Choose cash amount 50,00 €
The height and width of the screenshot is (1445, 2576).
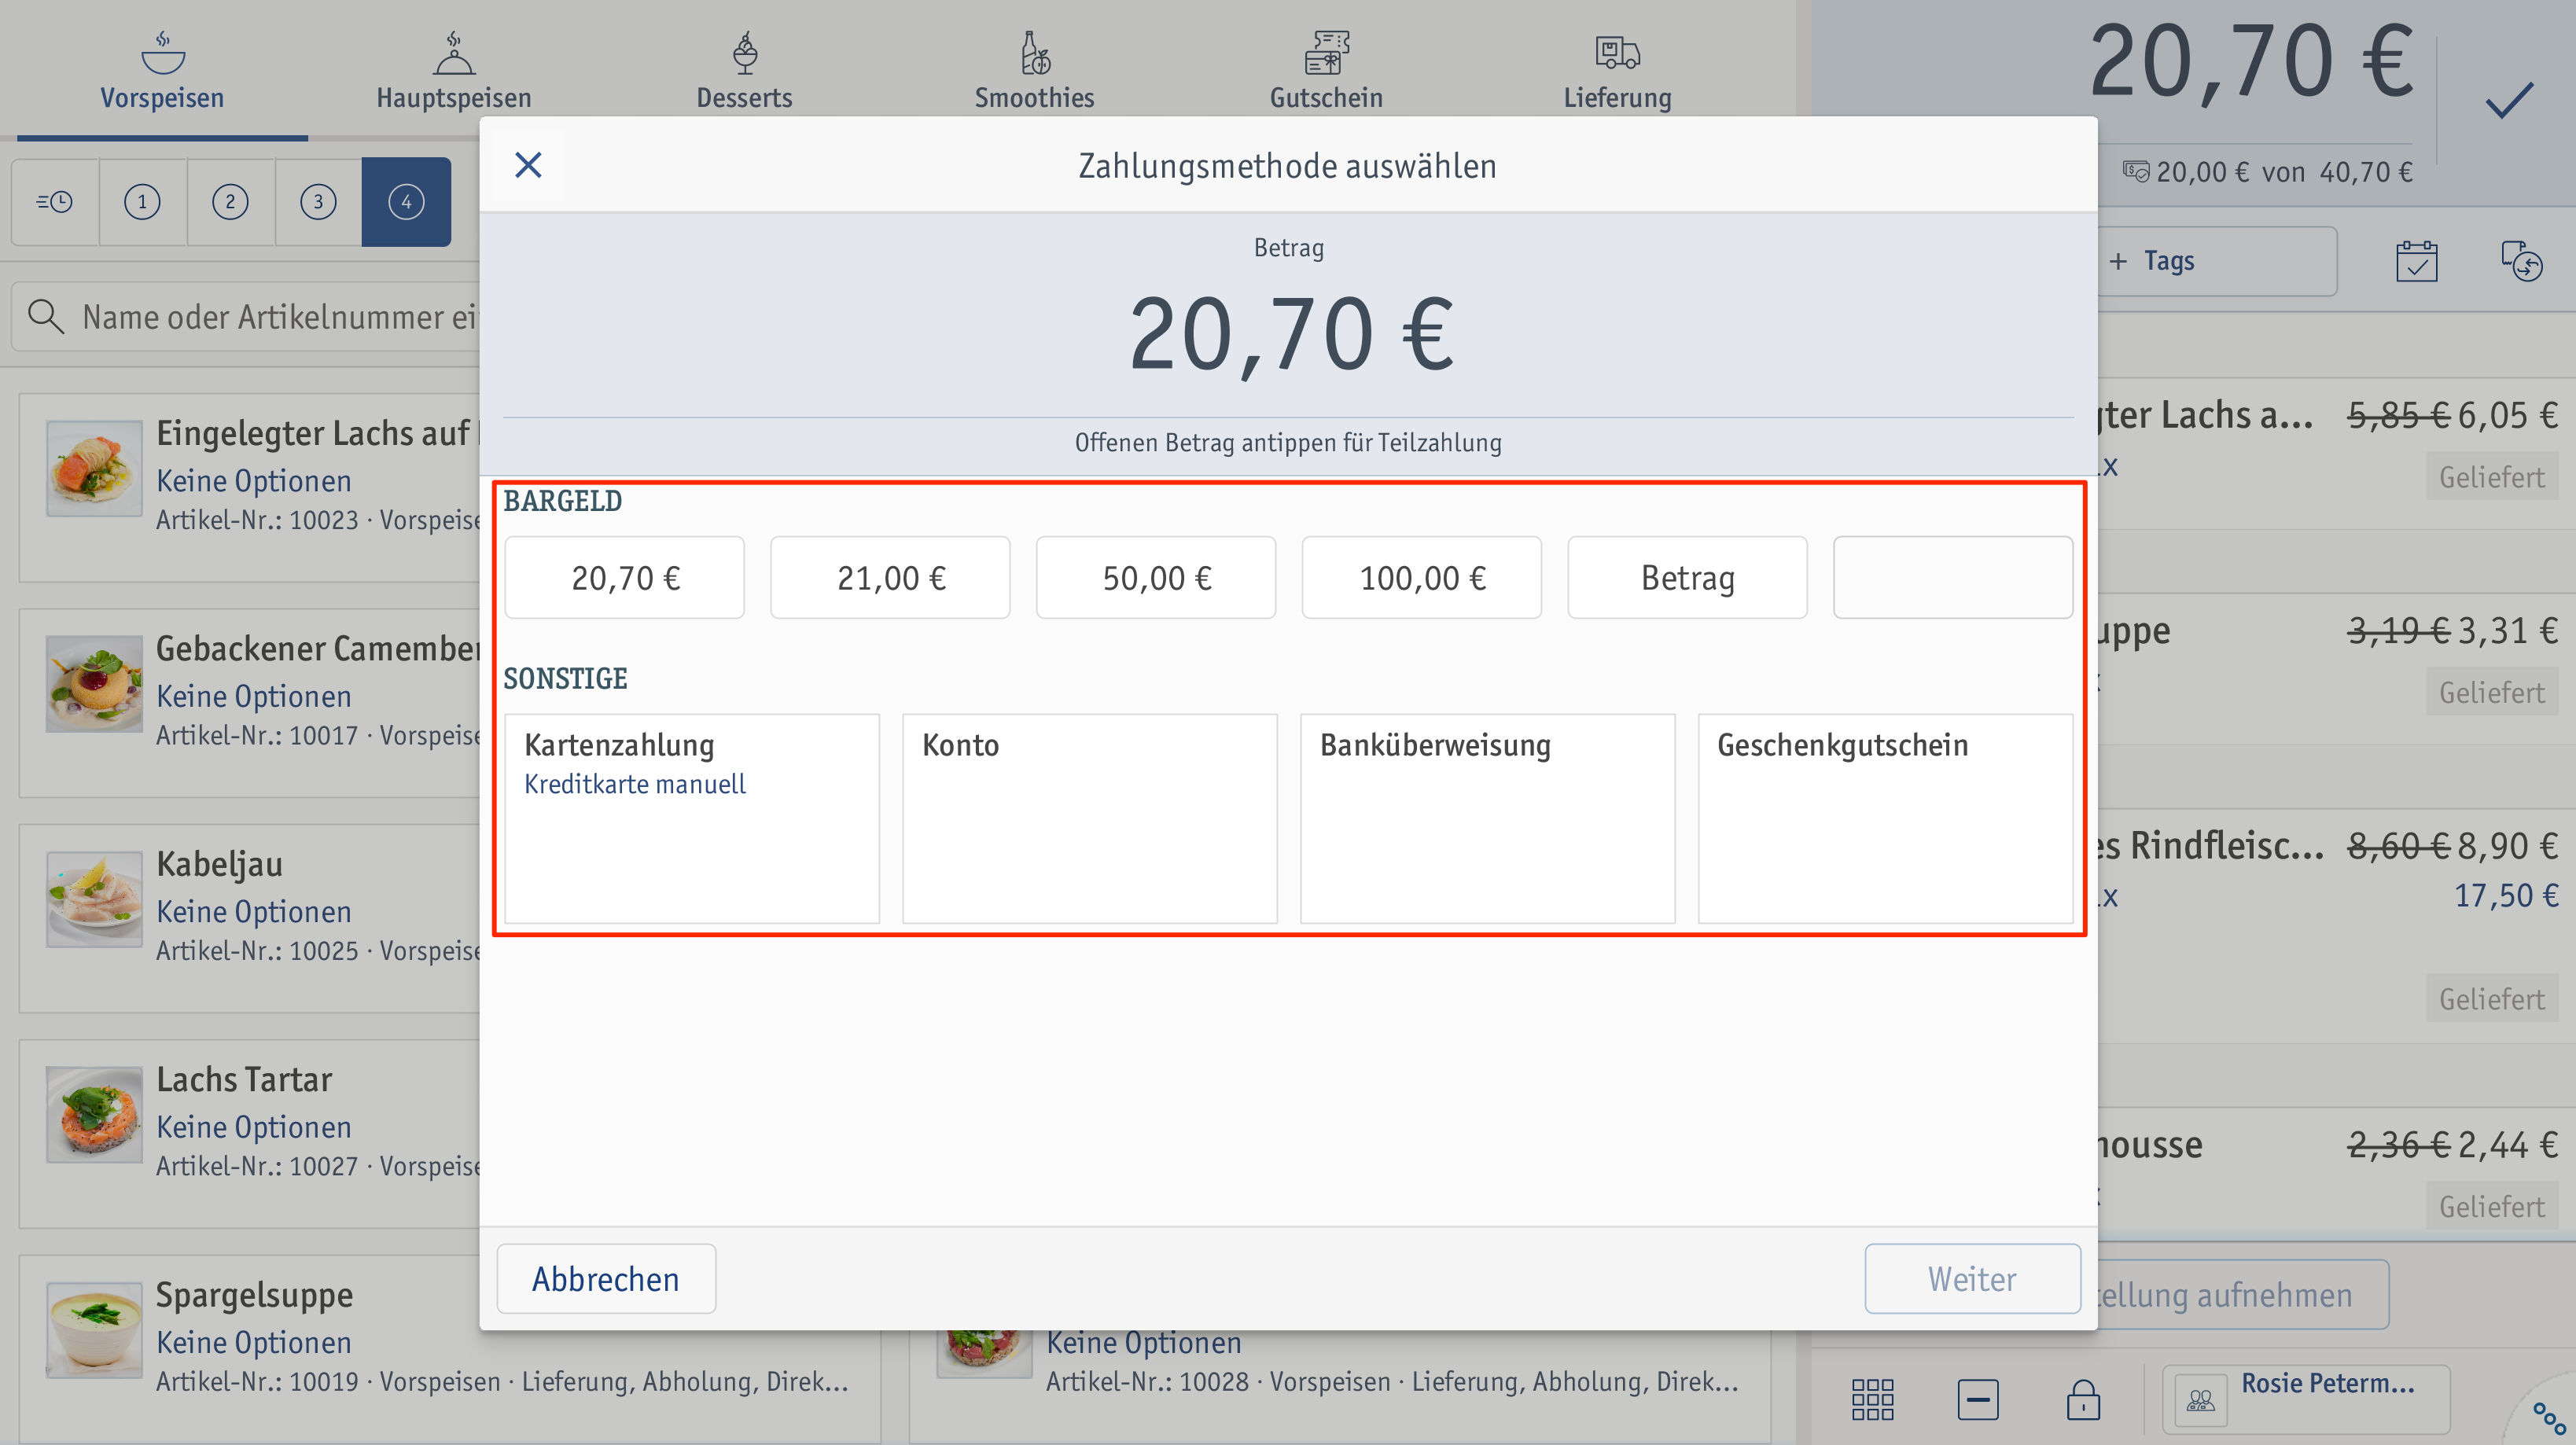click(x=1156, y=578)
